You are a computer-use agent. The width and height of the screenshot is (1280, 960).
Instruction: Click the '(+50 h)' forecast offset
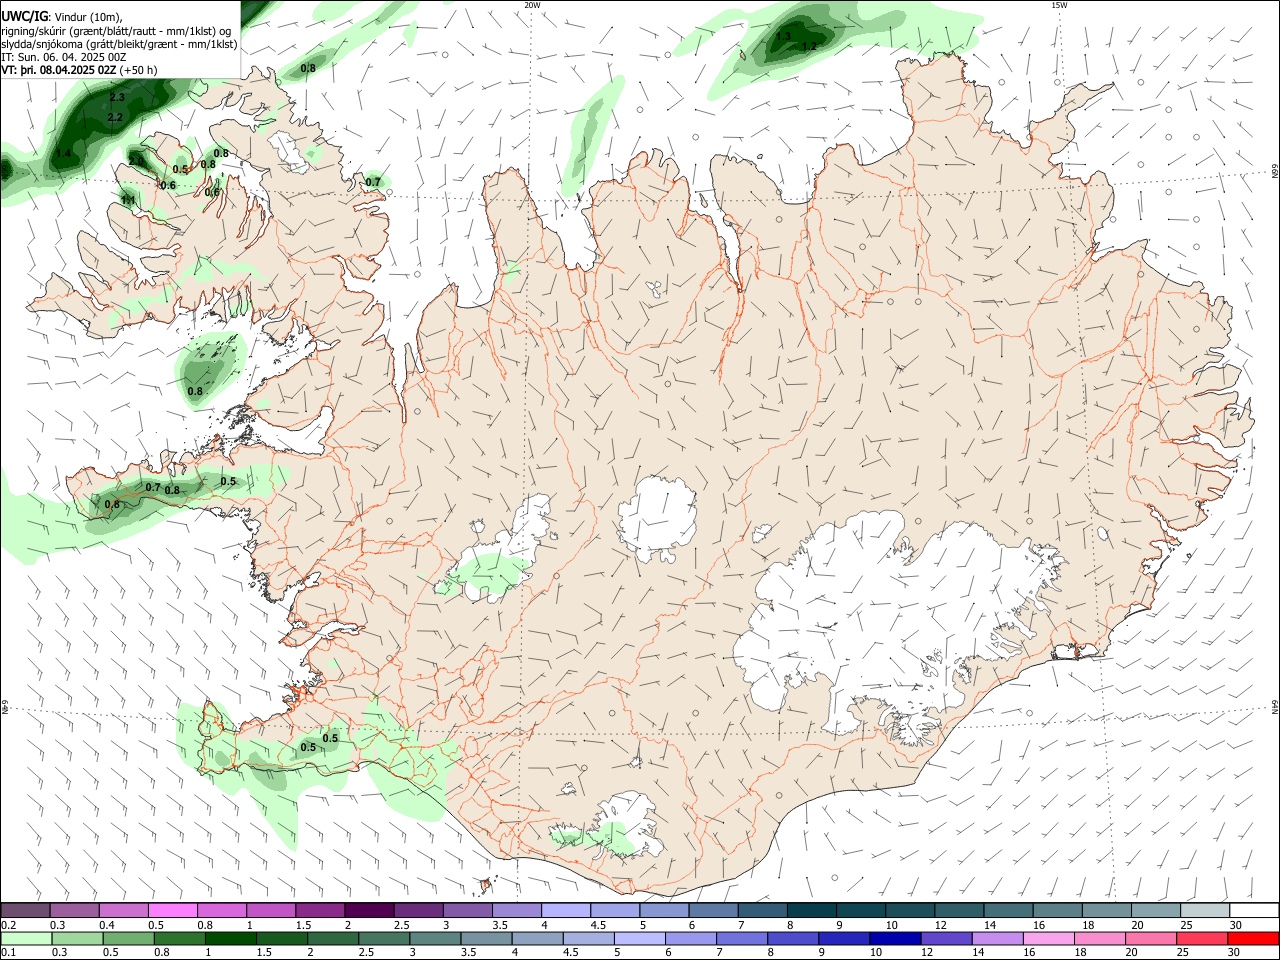(x=139, y=70)
